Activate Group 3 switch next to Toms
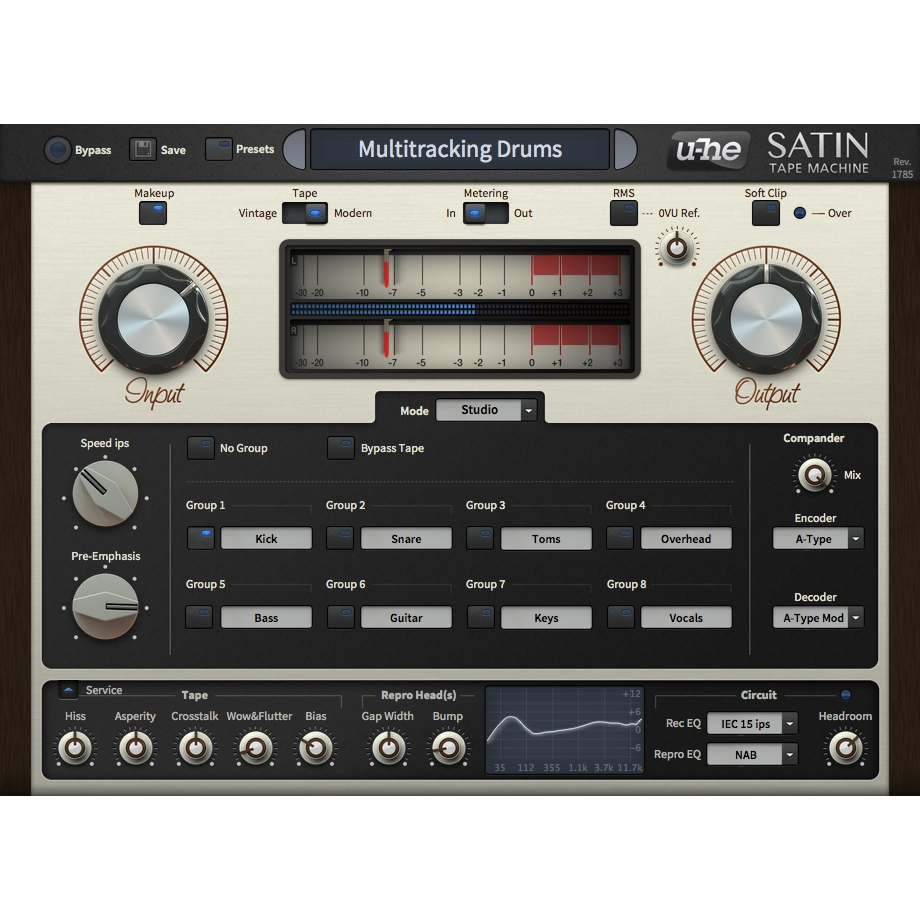This screenshot has height=920, width=920. click(x=480, y=538)
